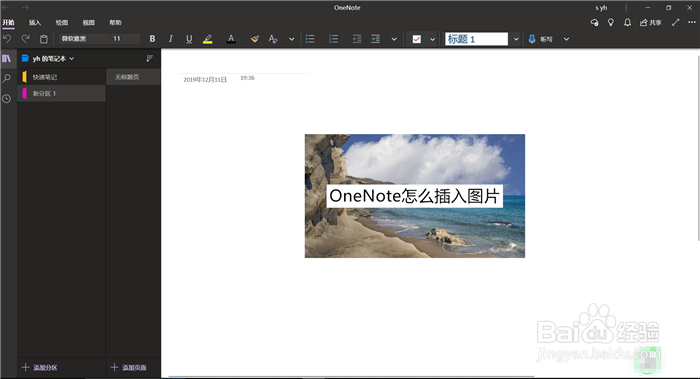Open the more options ellipsis menu
This screenshot has width=700, height=379.
692,22
